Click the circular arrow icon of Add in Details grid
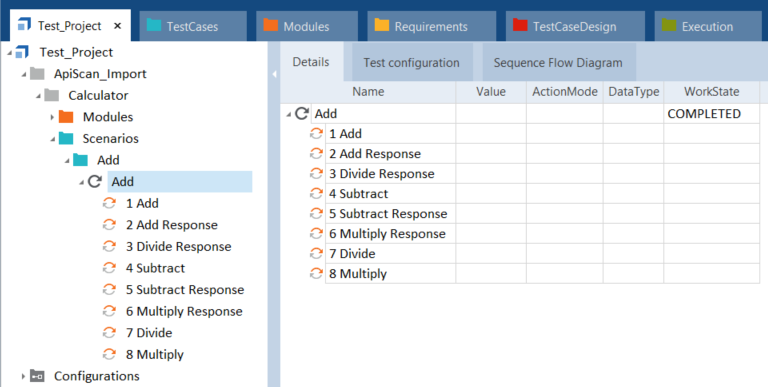 tap(302, 114)
